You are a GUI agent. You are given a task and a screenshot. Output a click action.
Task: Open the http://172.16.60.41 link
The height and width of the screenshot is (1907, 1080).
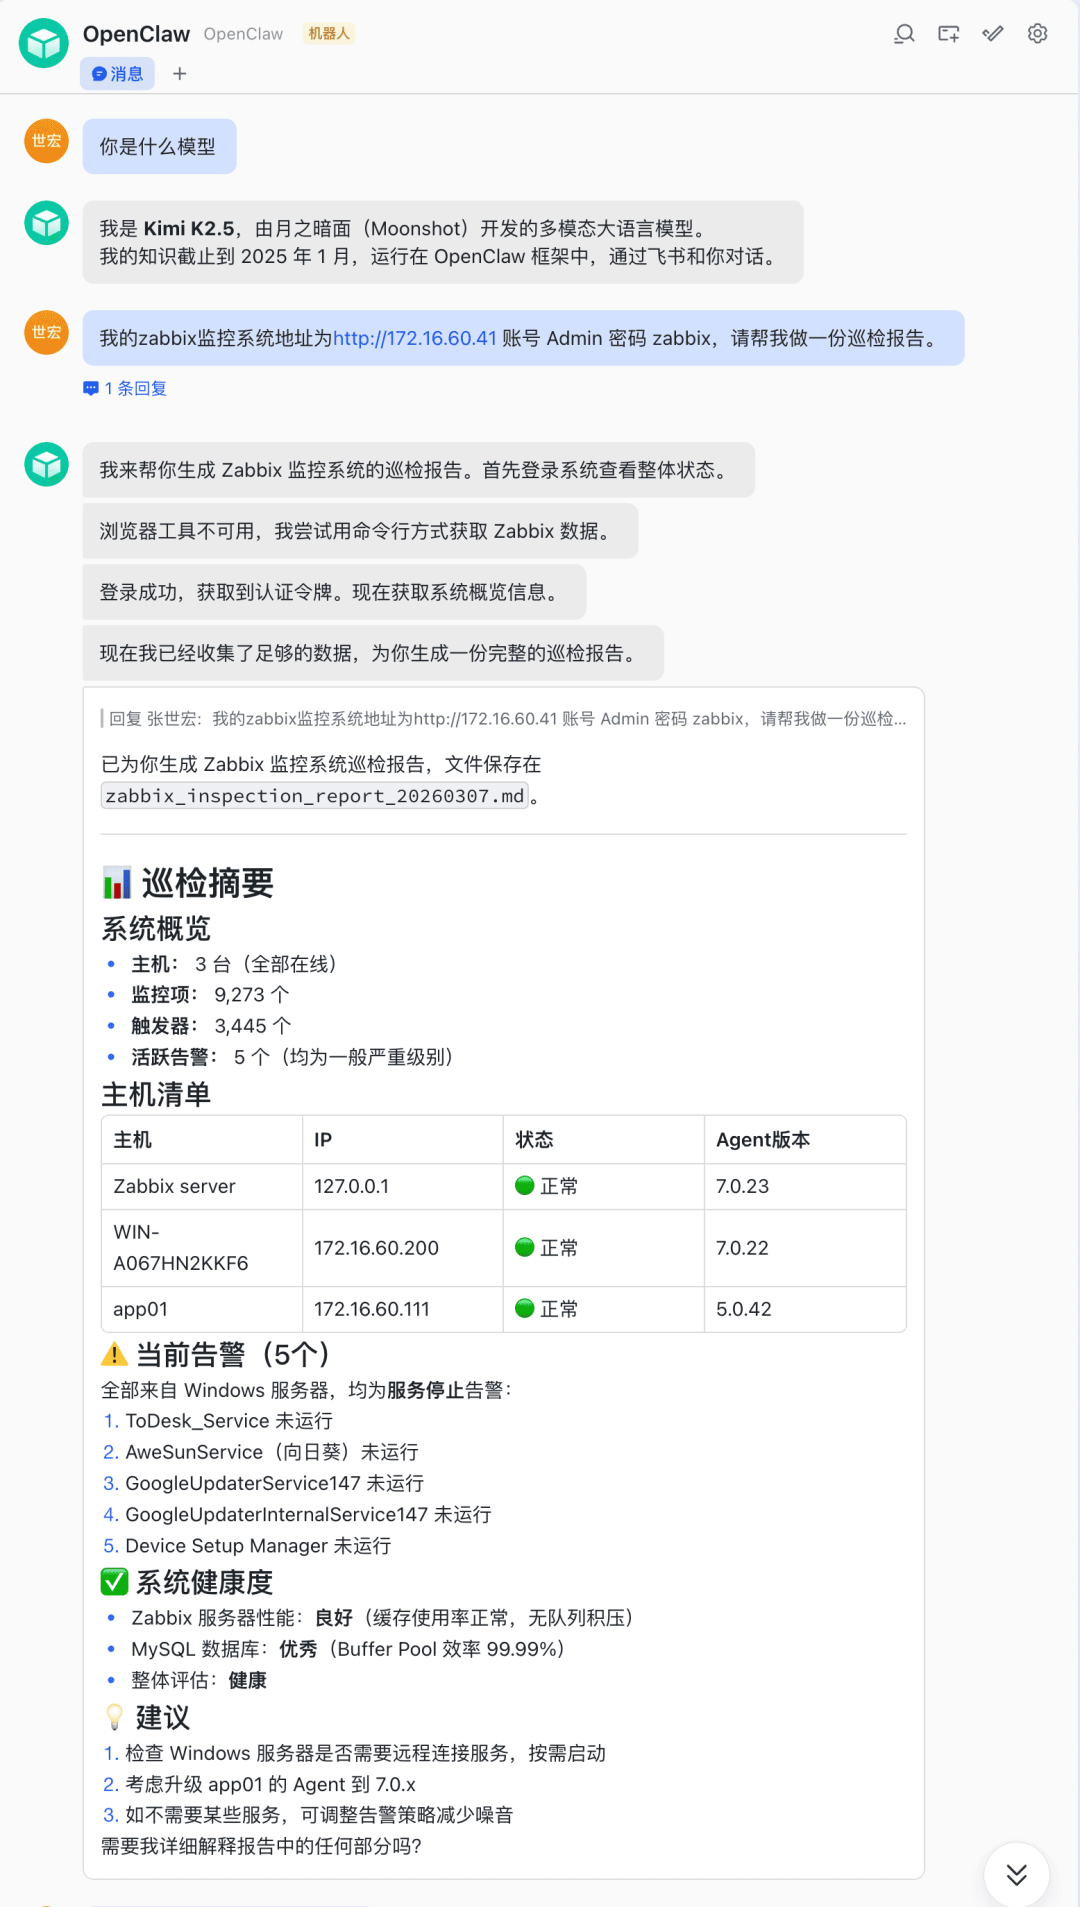tap(415, 338)
